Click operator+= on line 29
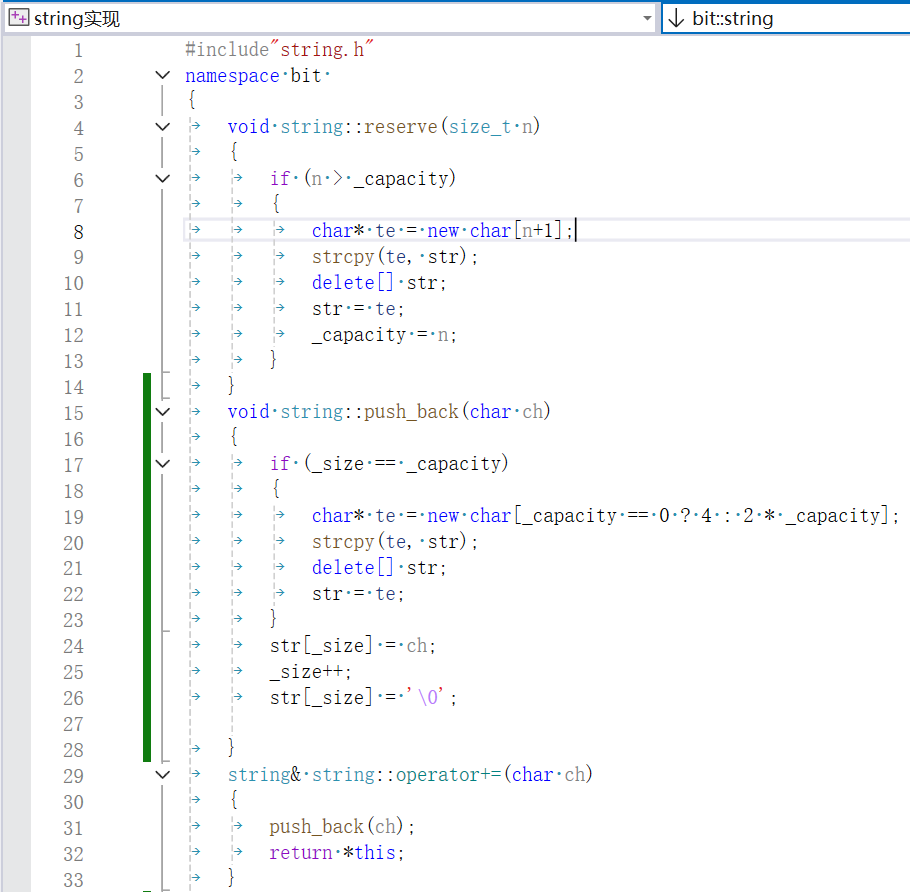The image size is (910, 892). (x=449, y=774)
